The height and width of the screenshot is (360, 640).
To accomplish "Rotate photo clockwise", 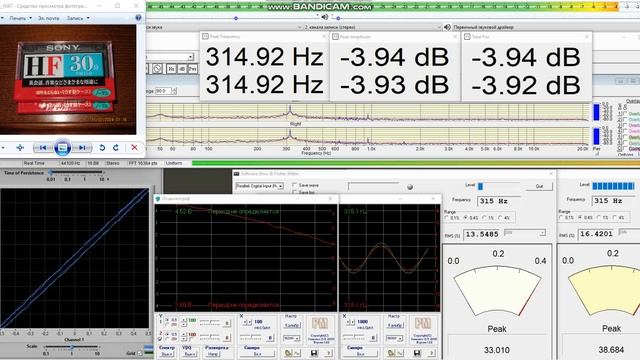I will [116, 148].
